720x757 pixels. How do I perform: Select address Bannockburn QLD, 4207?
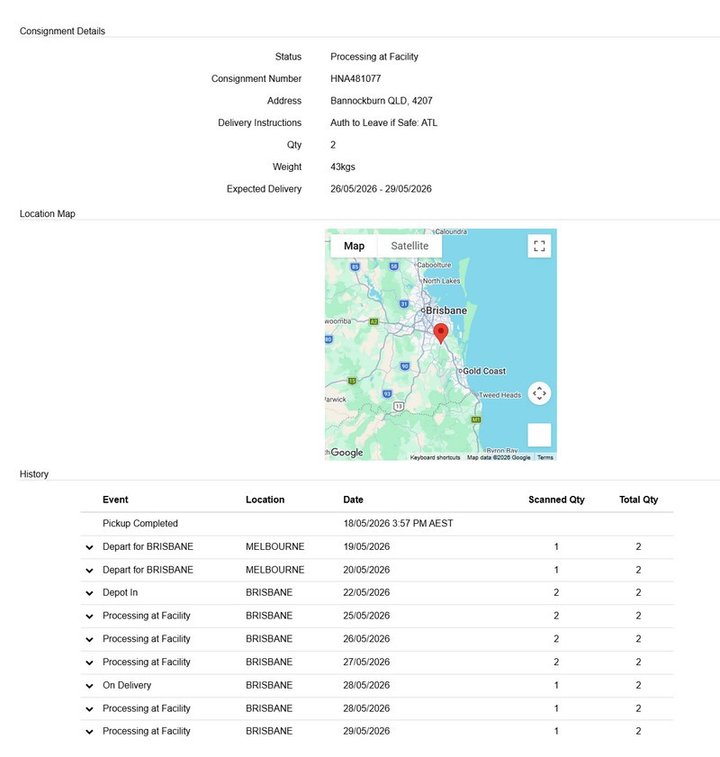[381, 100]
